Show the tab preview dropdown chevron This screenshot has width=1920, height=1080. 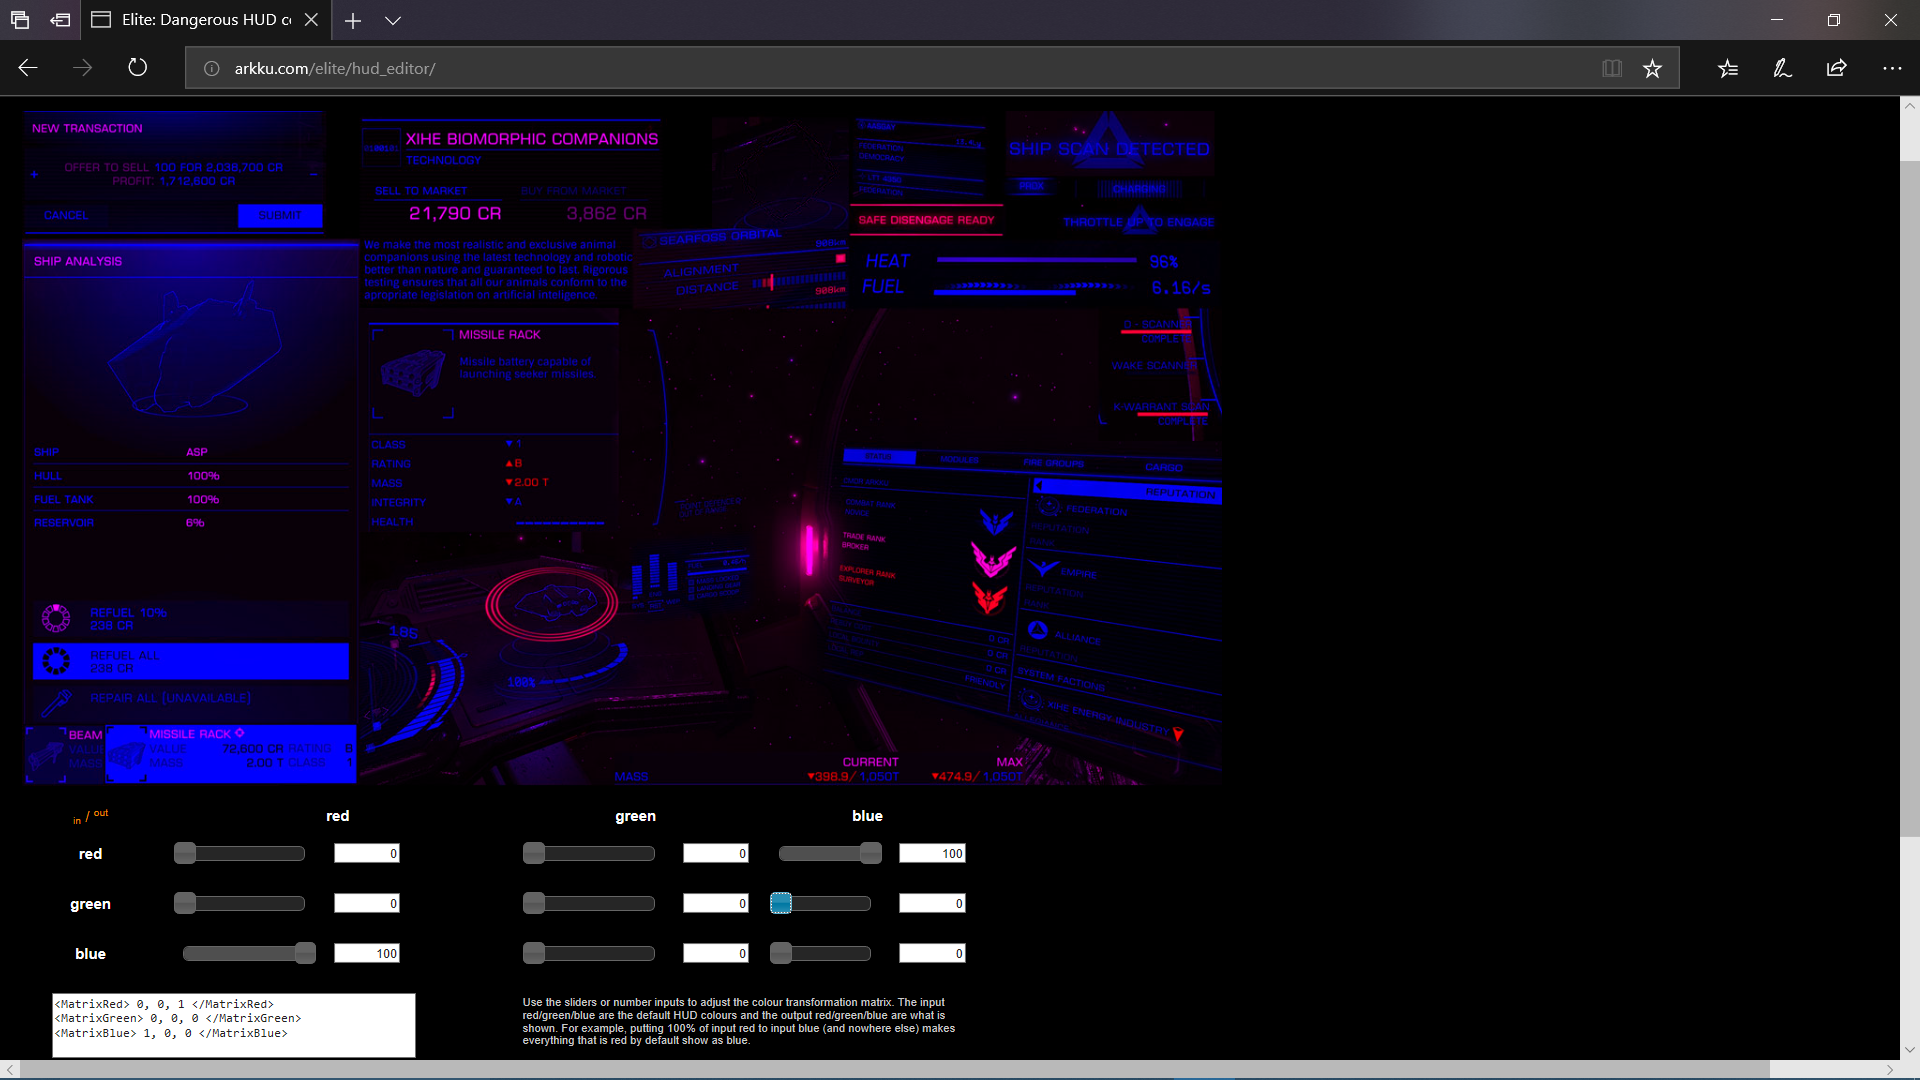point(393,20)
